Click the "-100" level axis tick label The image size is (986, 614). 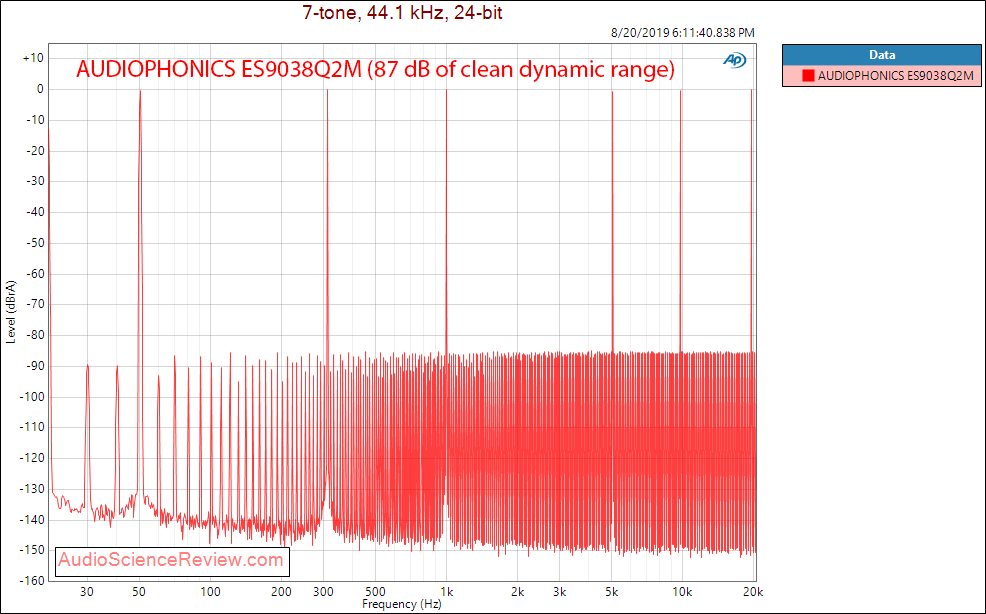coord(32,397)
